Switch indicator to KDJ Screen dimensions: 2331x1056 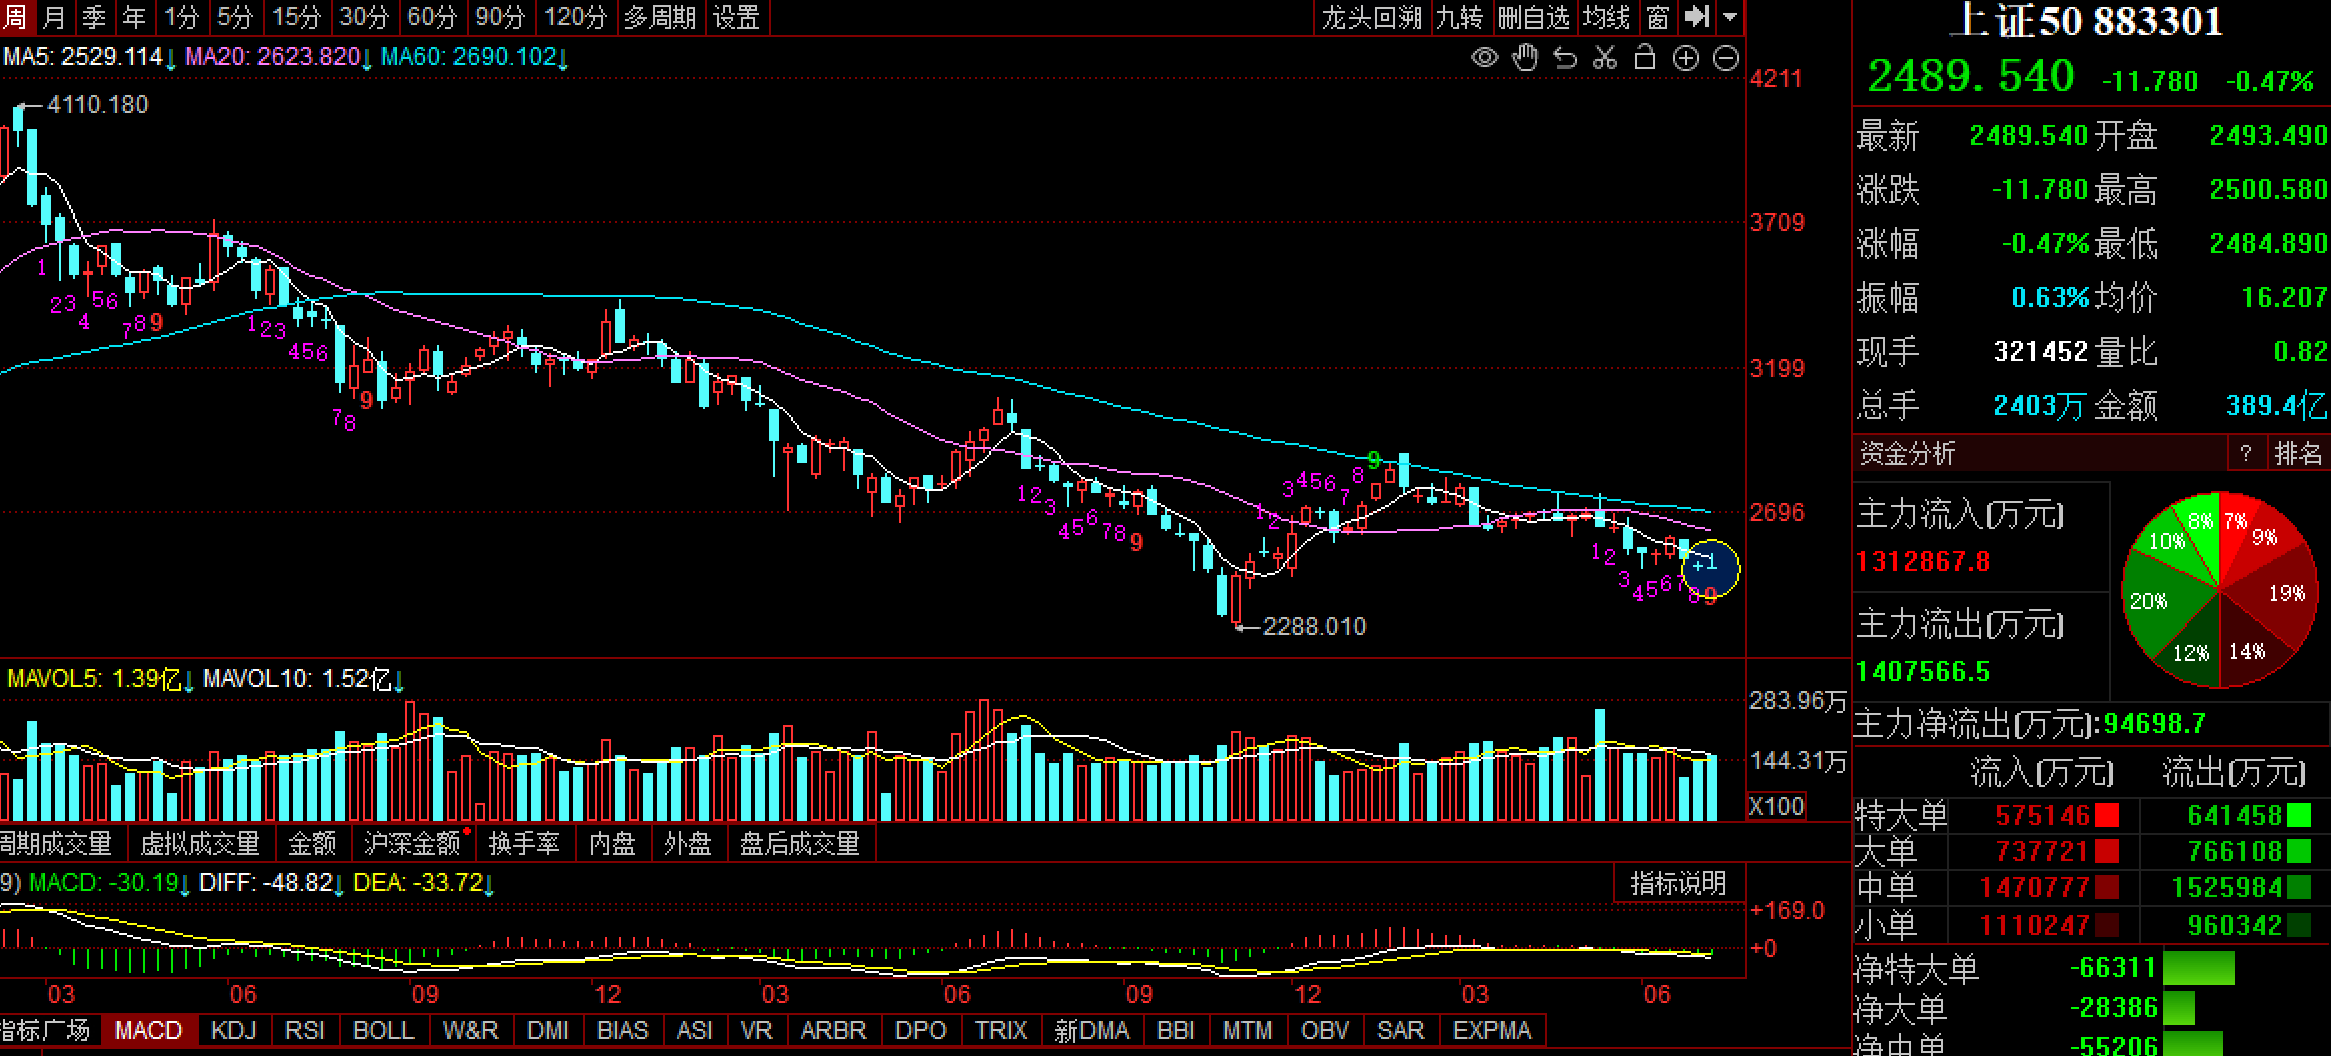coord(234,1030)
